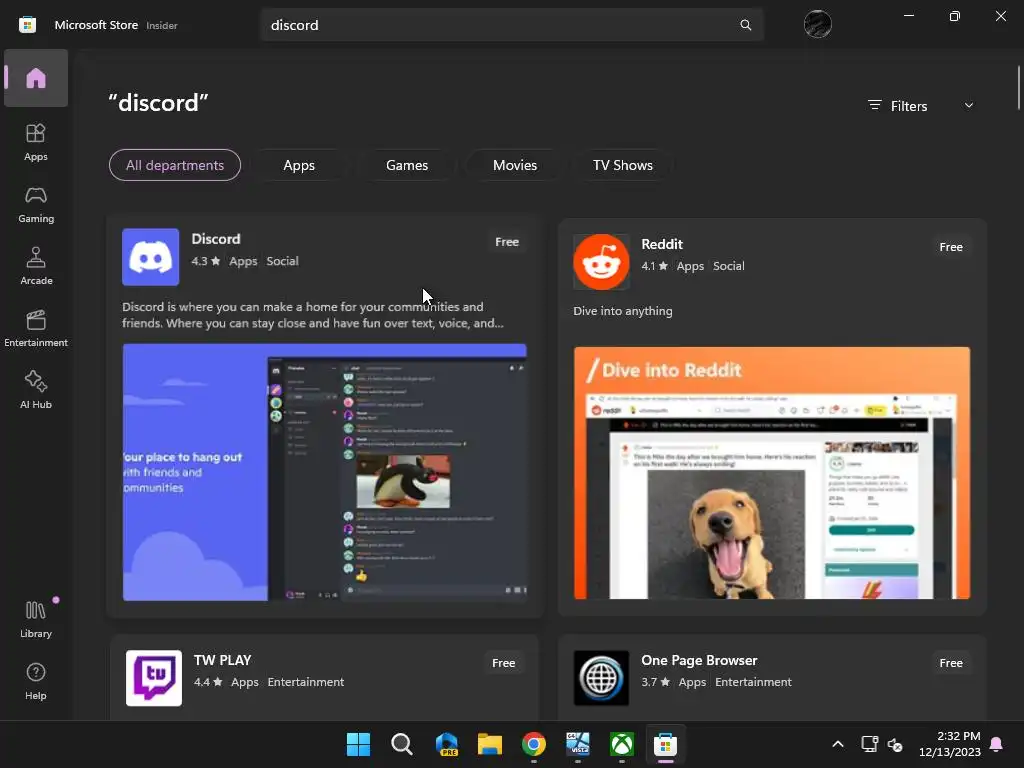Screen dimensions: 1024x768
Task: Open the Library in sidebar
Action: pos(36,619)
